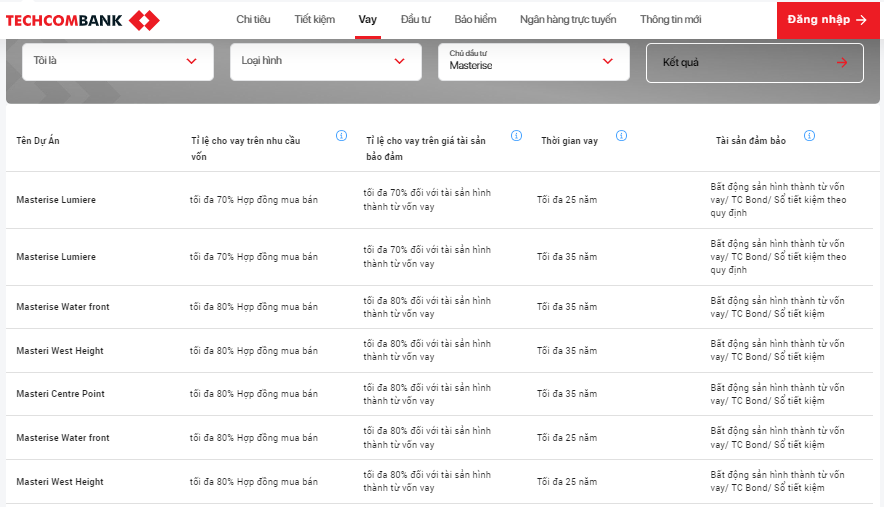Viewport: 884px width, 507px height.
Task: Click tối đa 80% Hợp đồng mua bán in Centre Point row
Action: point(254,394)
